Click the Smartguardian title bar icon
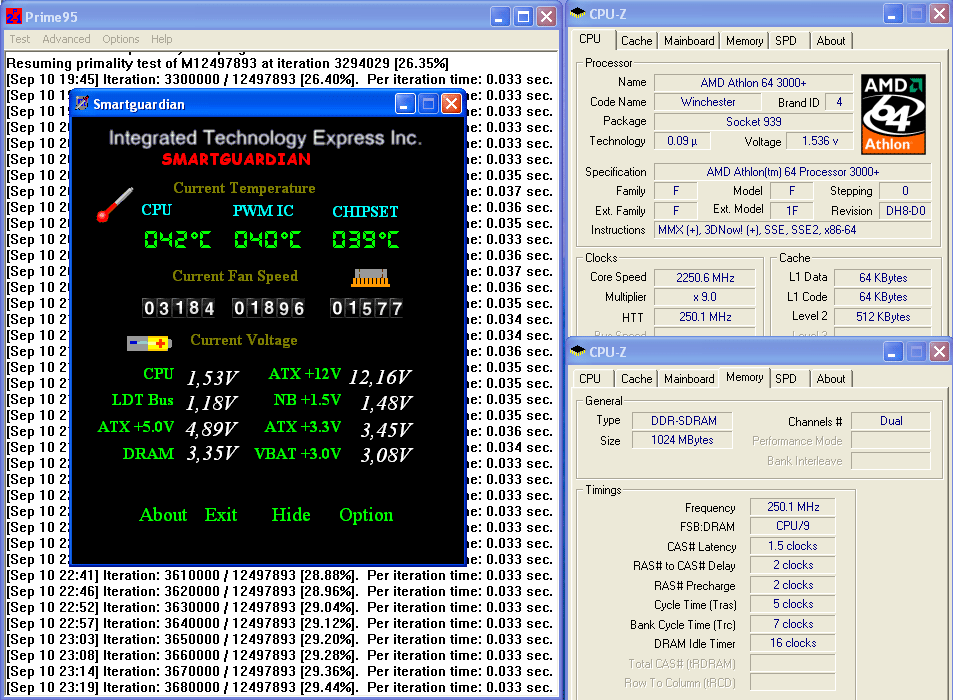 coord(82,104)
